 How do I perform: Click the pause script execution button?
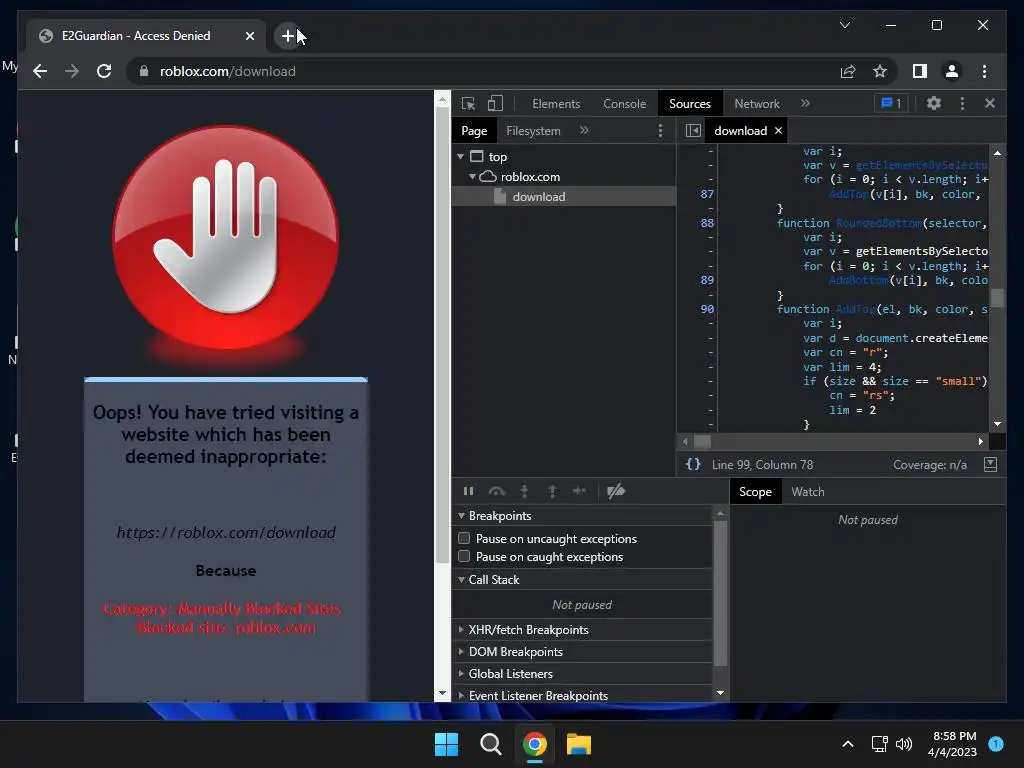click(x=468, y=491)
